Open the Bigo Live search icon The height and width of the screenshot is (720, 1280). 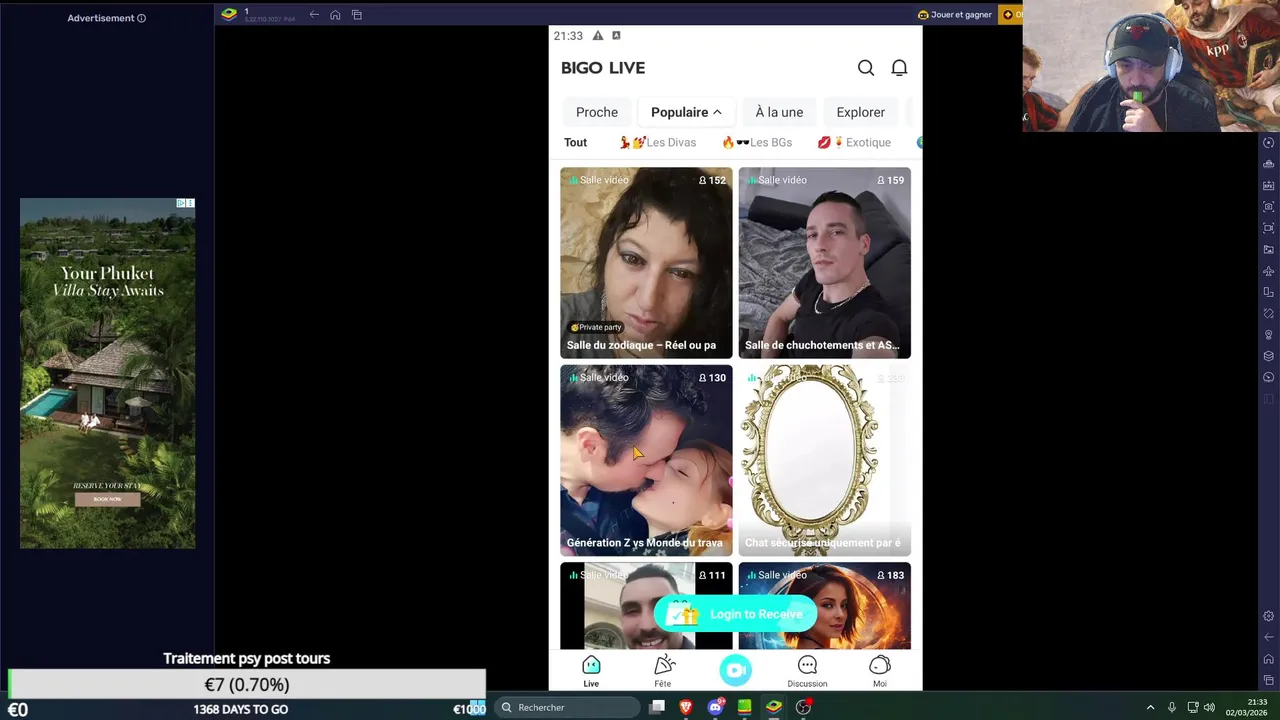click(x=866, y=68)
